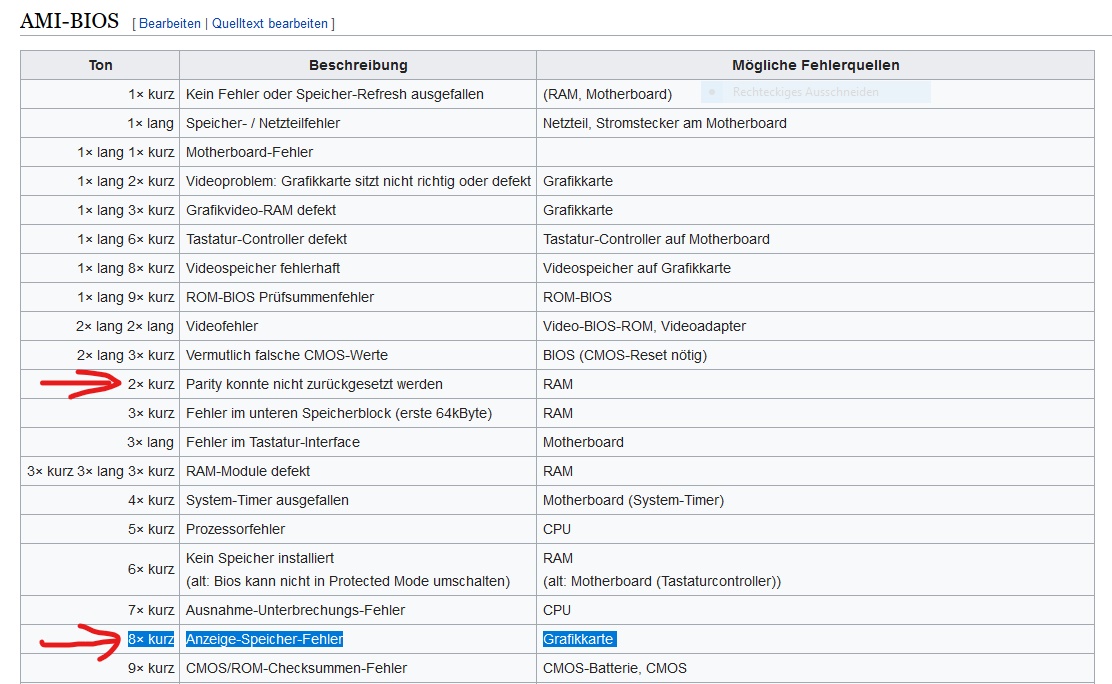The height and width of the screenshot is (684, 1112).
Task: Click the System-Timer ausgefallen cell
Action: pos(267,500)
